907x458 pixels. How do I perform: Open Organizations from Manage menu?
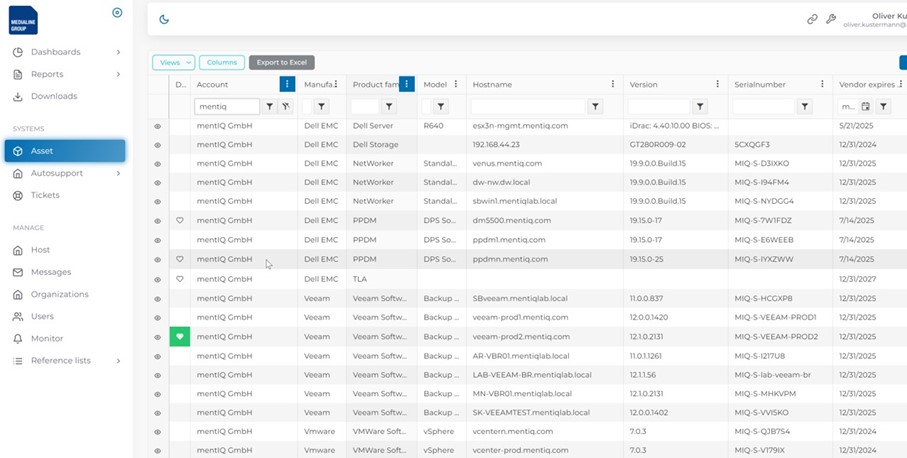[59, 294]
